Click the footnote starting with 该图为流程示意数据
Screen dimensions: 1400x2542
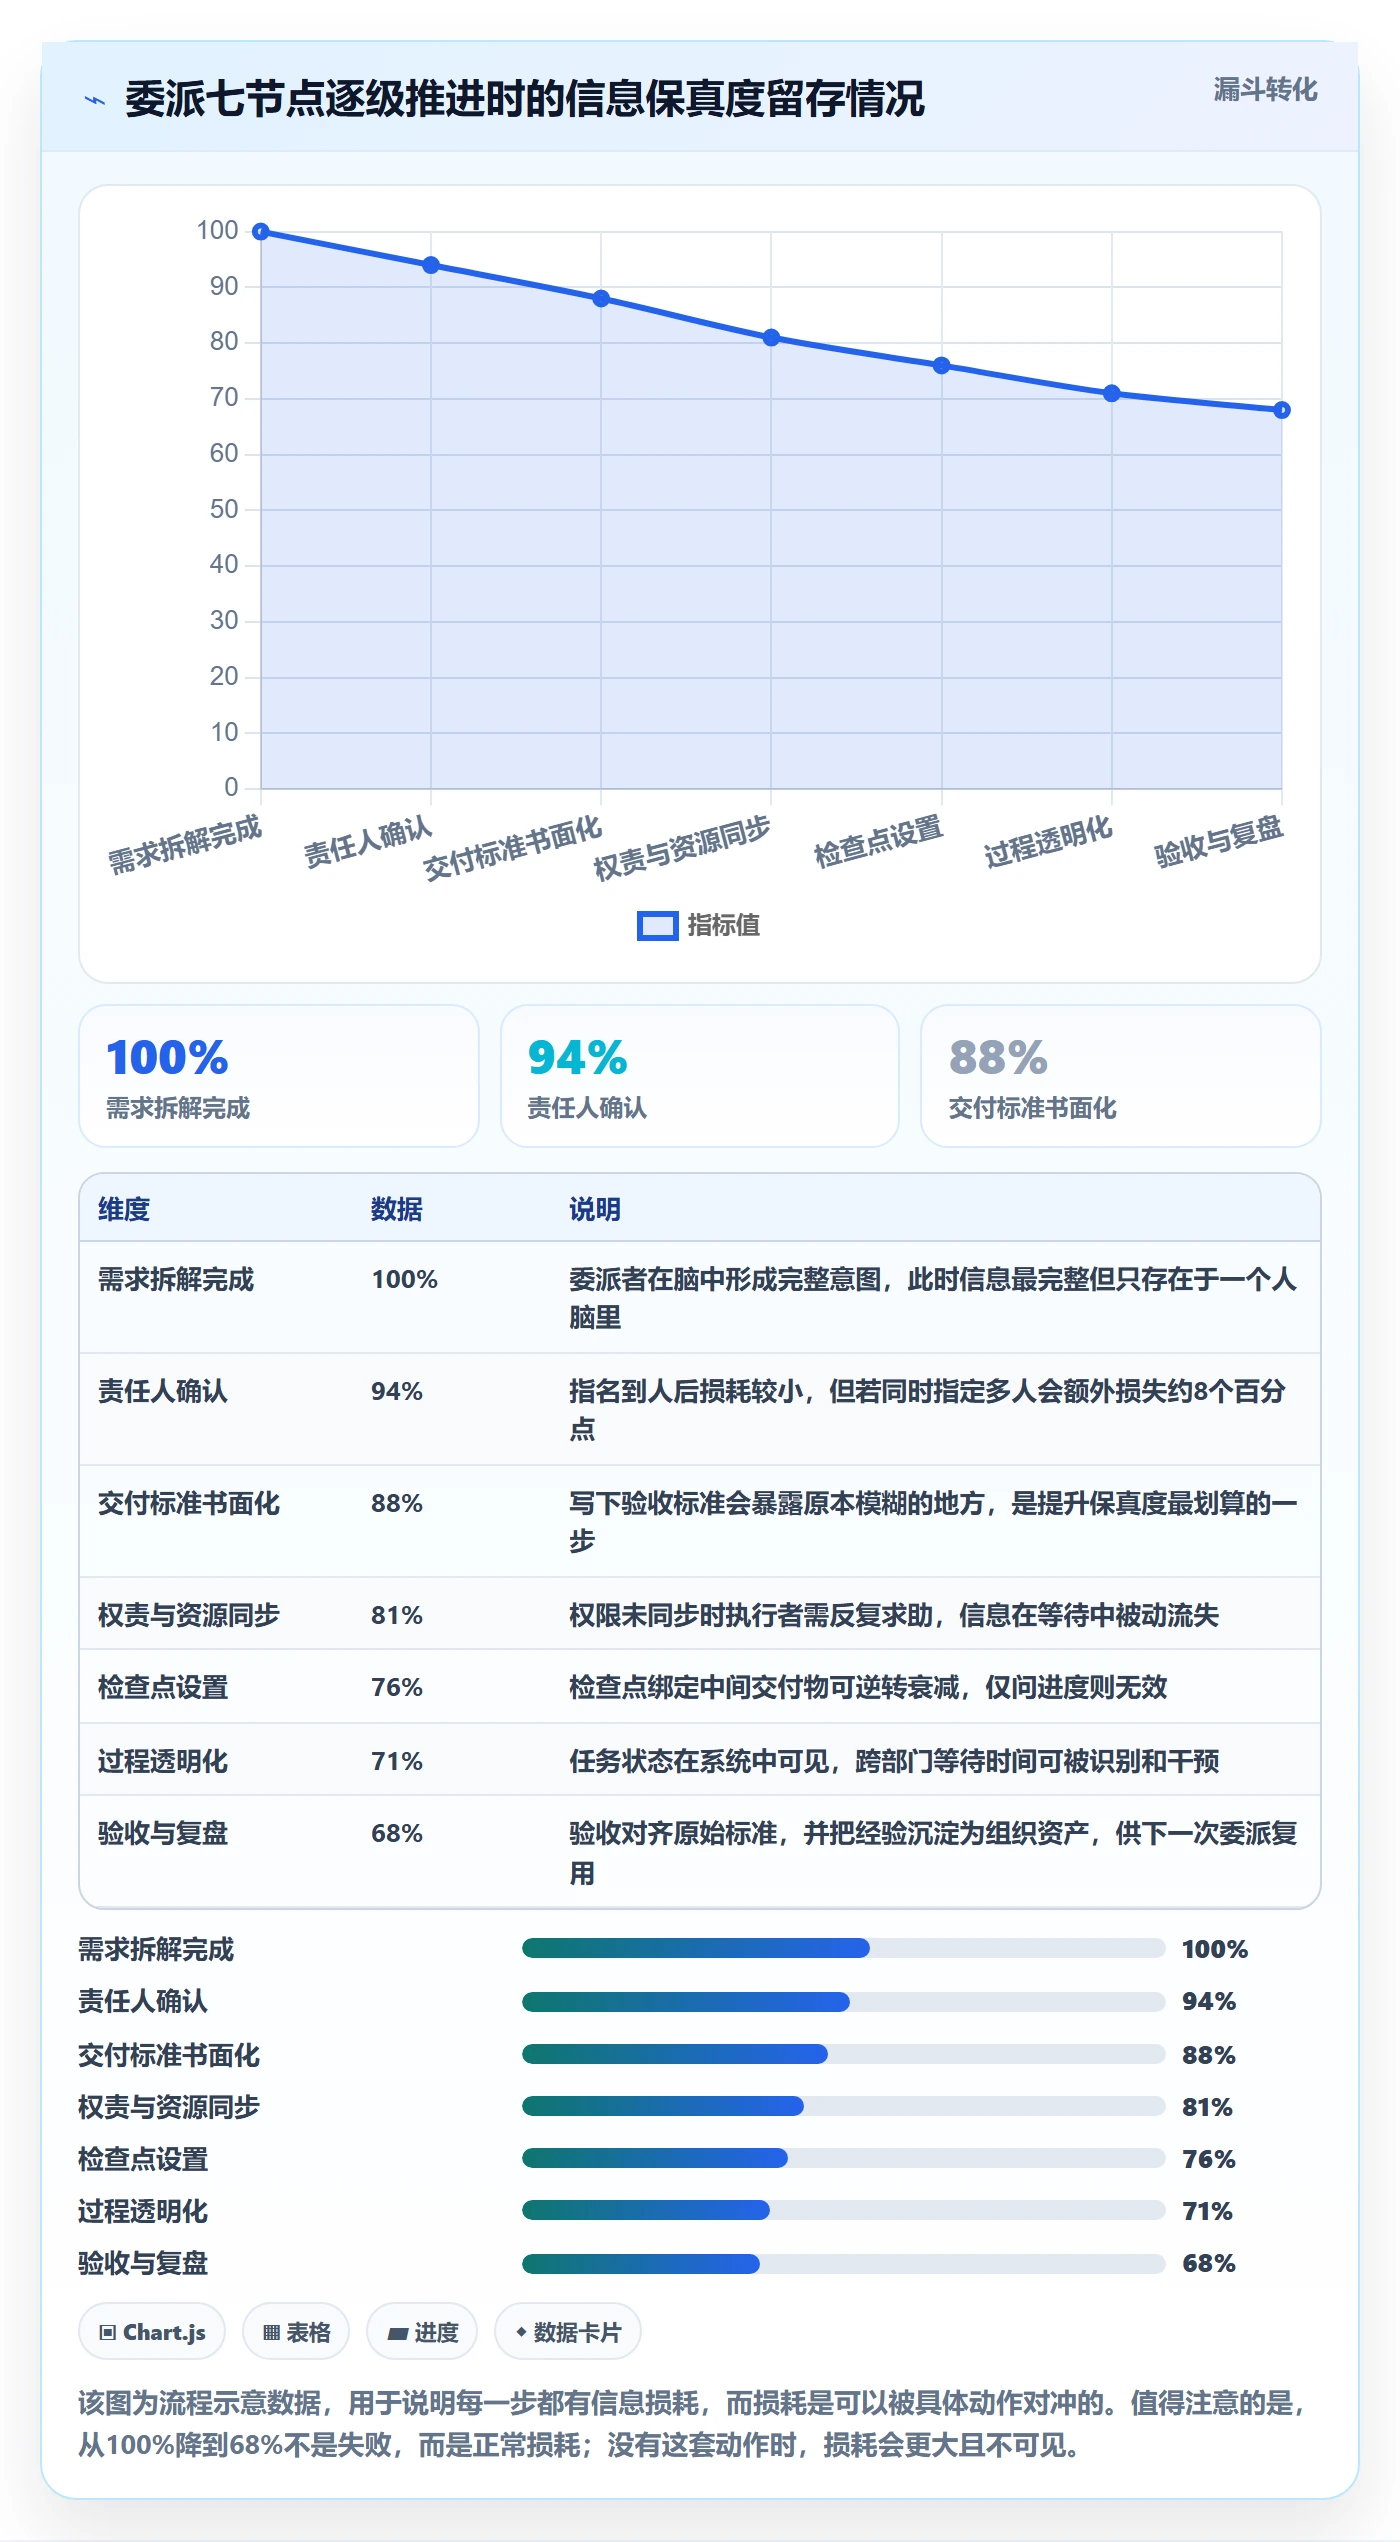(x=692, y=2424)
